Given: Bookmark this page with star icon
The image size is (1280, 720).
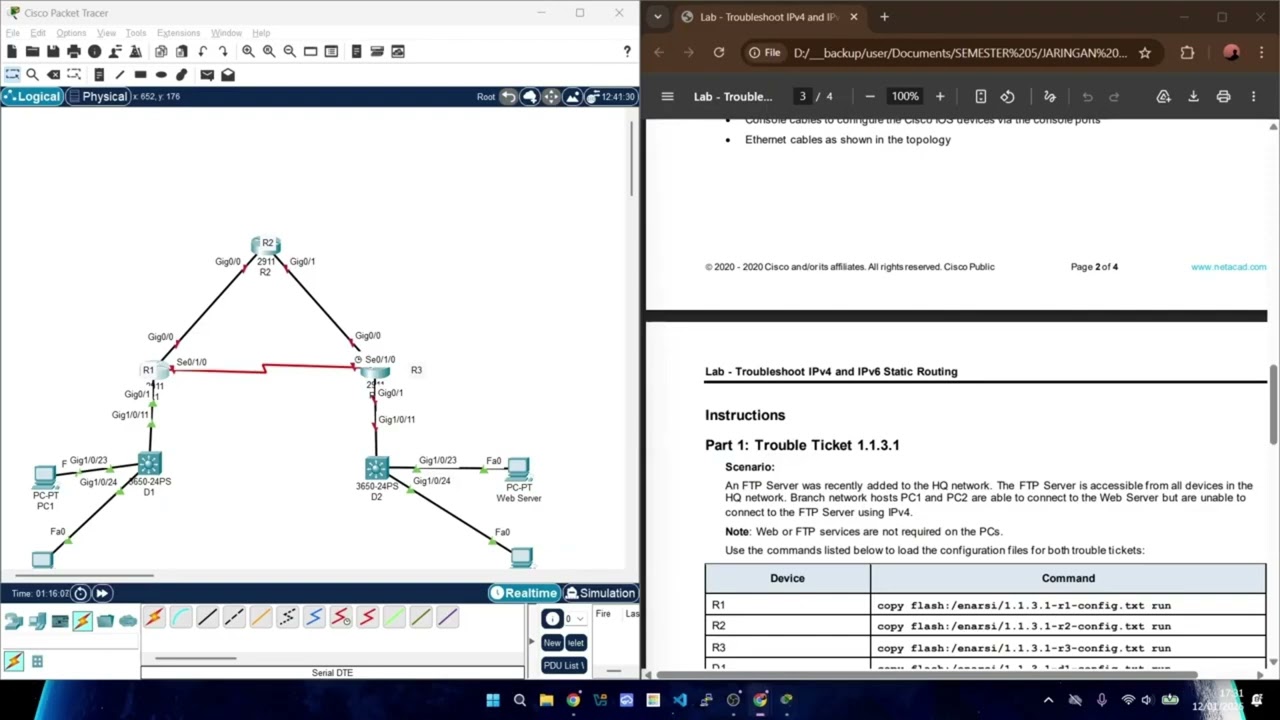Looking at the screenshot, I should pyautogui.click(x=1145, y=53).
